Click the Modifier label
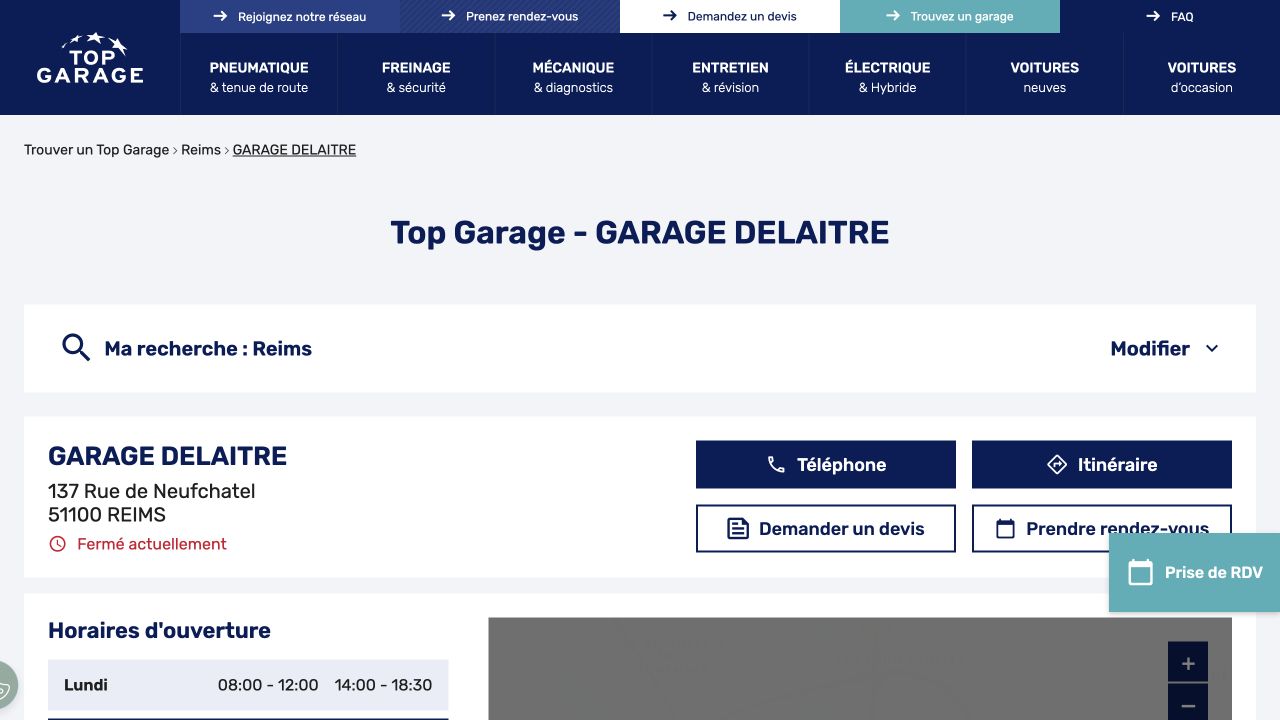1280x720 pixels. (1150, 349)
